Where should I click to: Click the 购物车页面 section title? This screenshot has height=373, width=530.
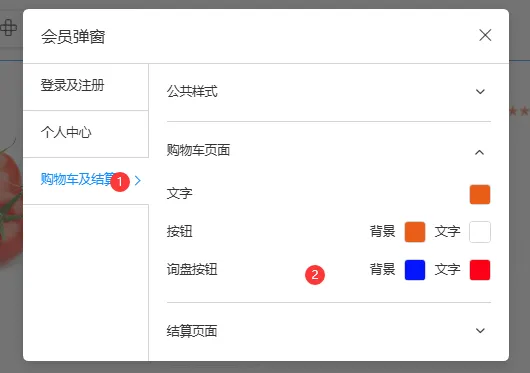click(198, 150)
